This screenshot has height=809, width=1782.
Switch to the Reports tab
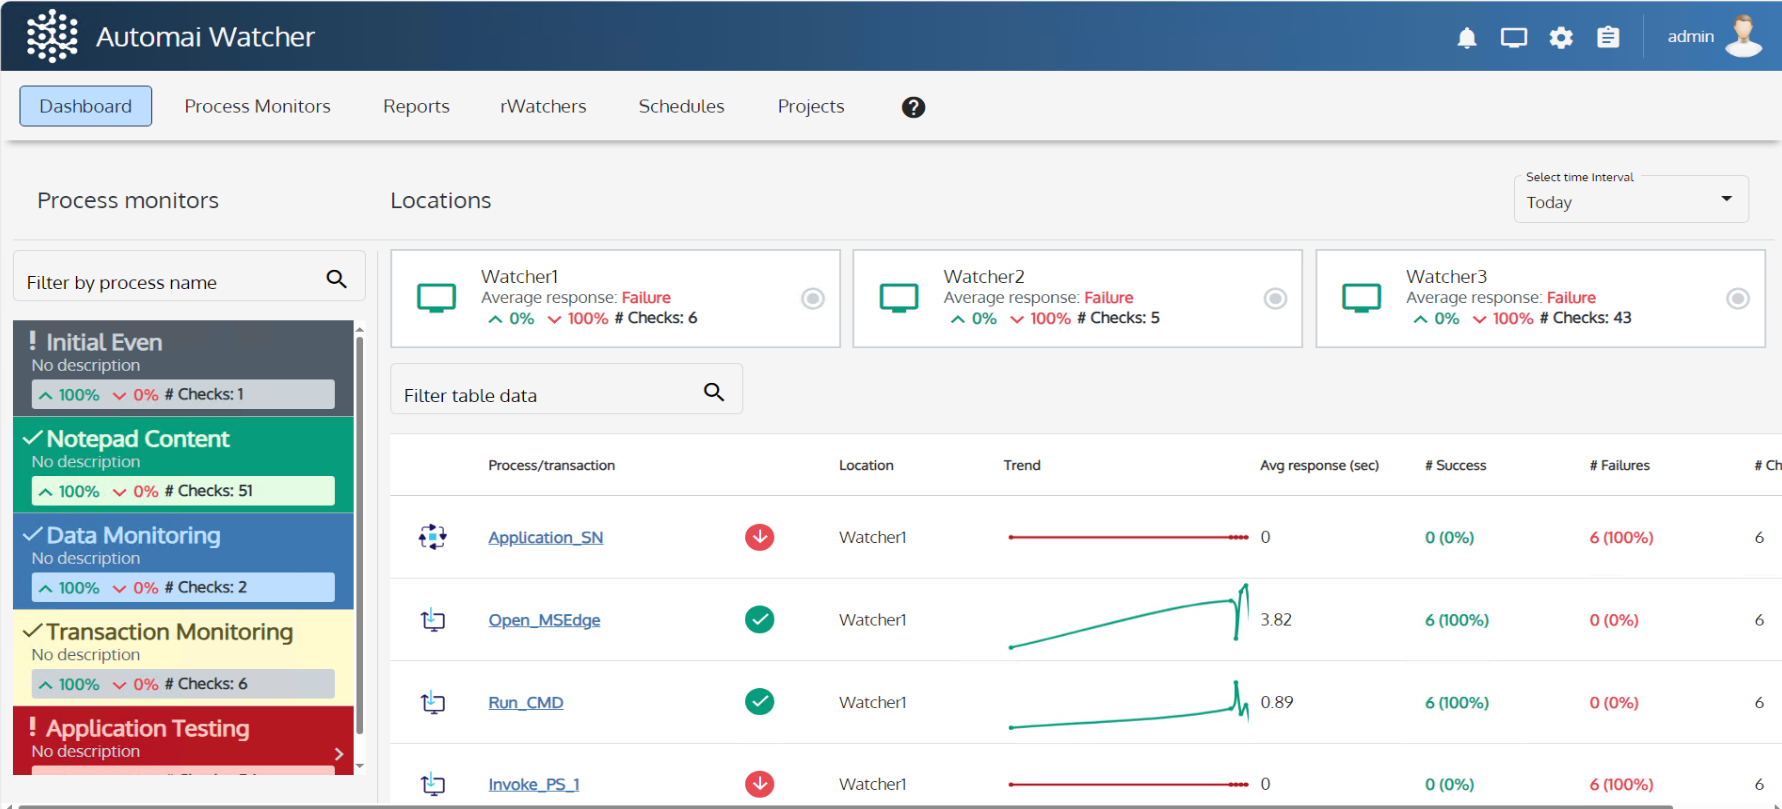tap(416, 106)
